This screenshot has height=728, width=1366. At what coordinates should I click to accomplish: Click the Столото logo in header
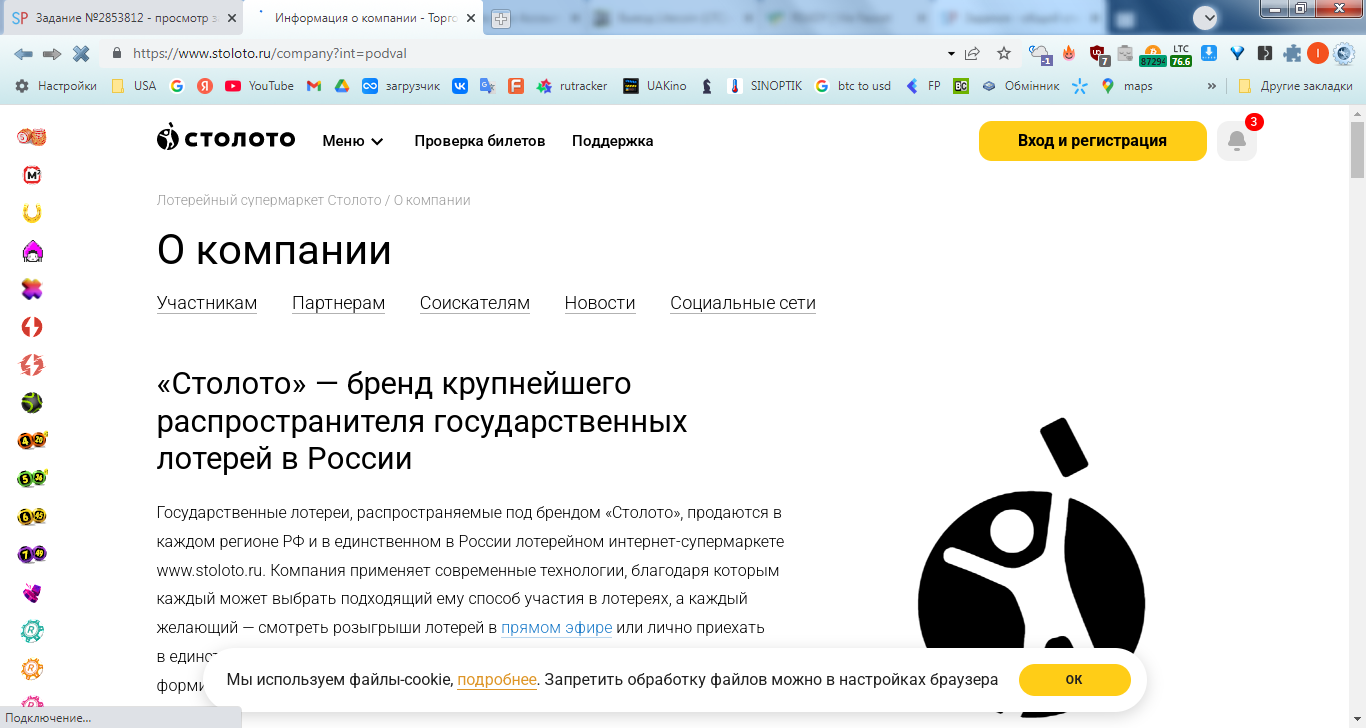pos(226,138)
